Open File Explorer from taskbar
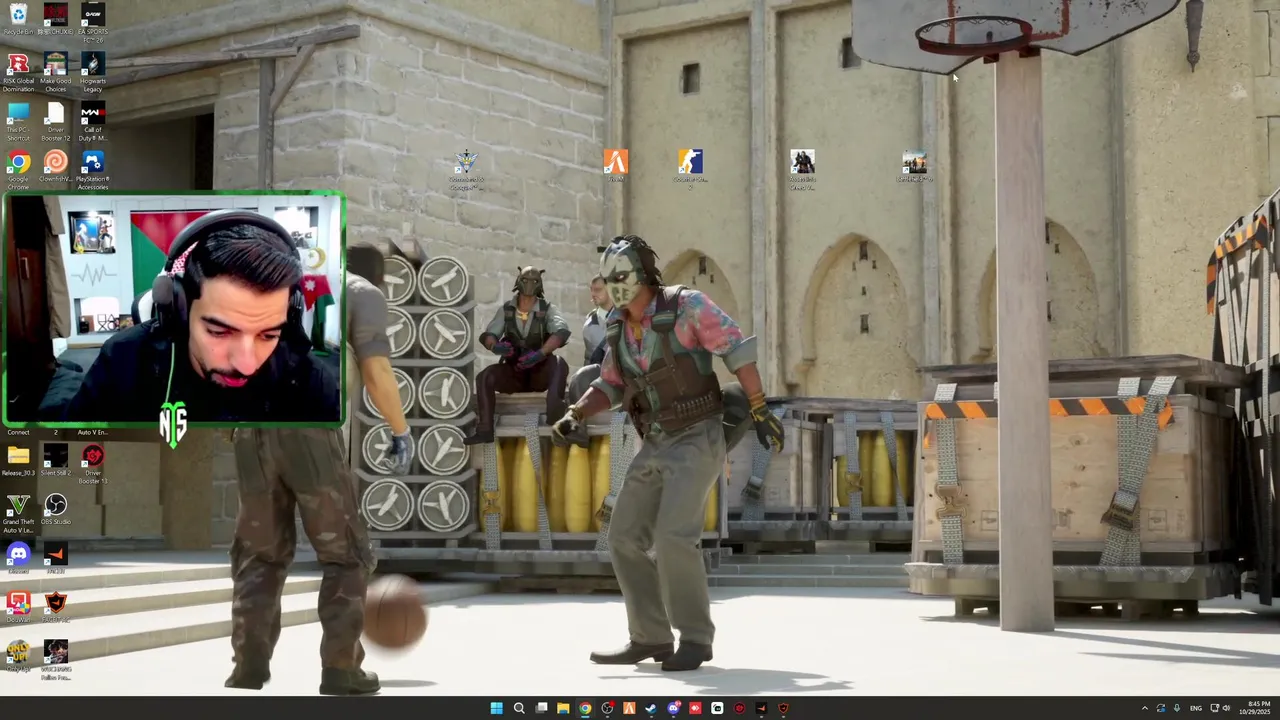Screen dimensions: 1280x720 pyautogui.click(x=563, y=708)
